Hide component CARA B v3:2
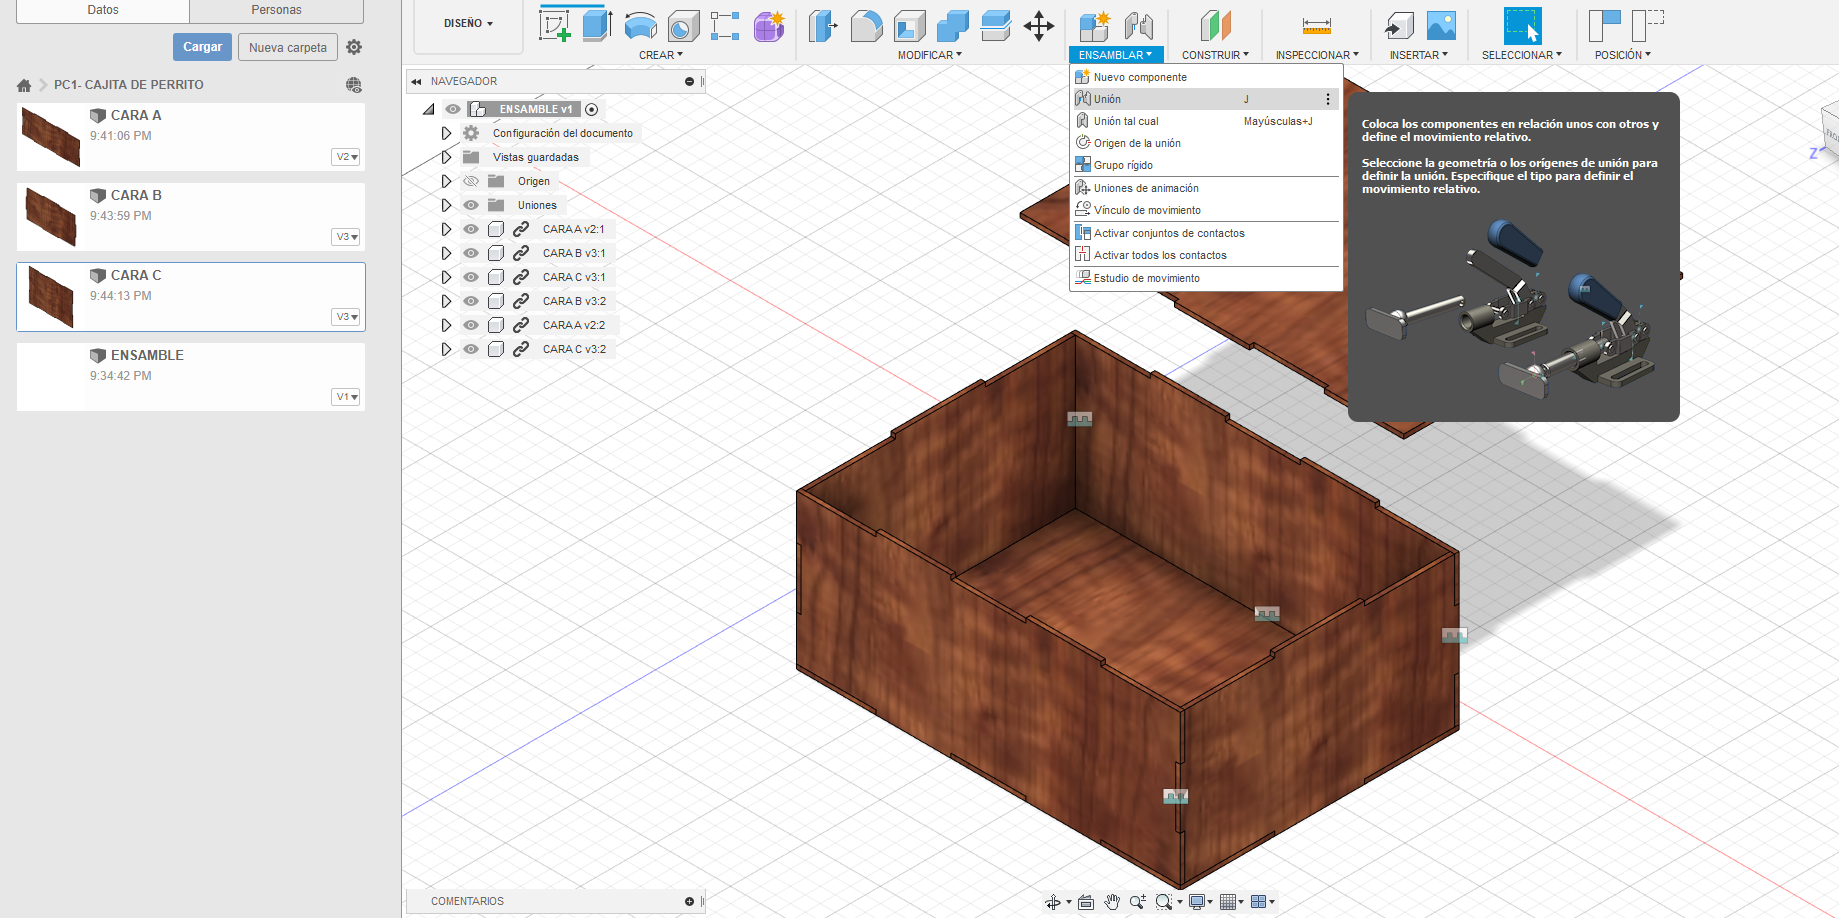 point(471,301)
